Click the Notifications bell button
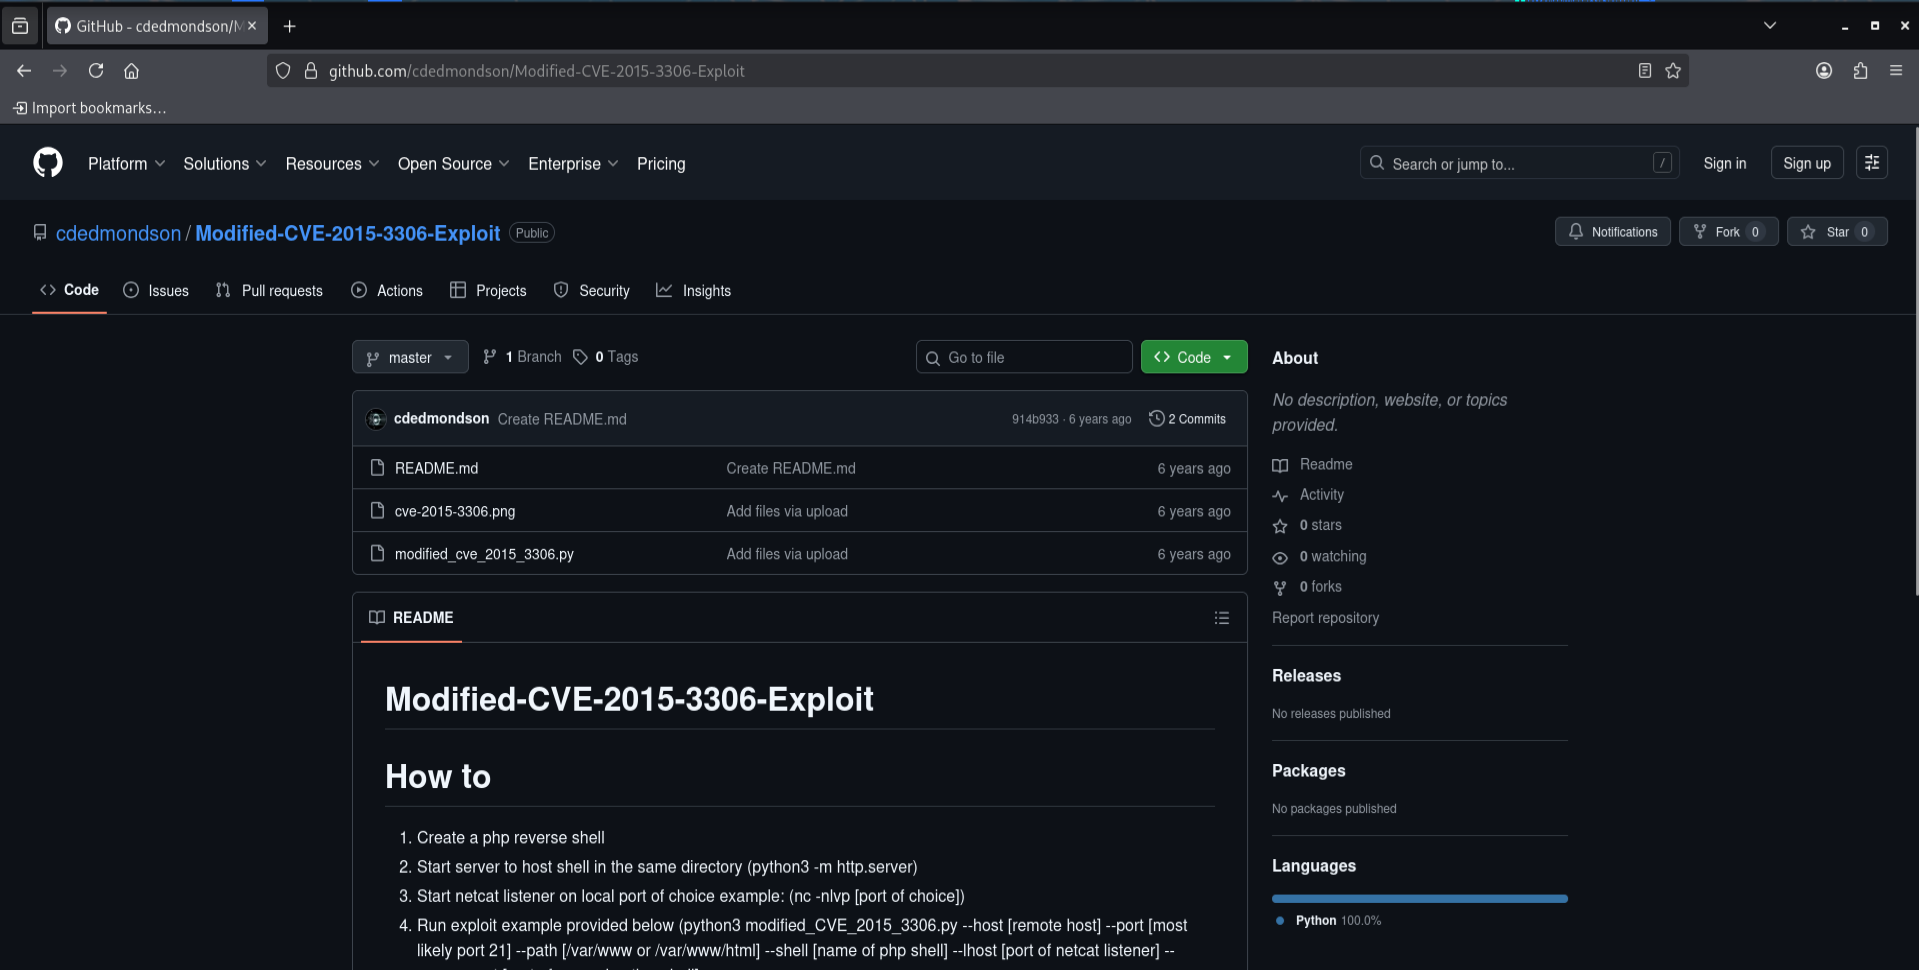Viewport: 1919px width, 970px height. click(x=1612, y=232)
